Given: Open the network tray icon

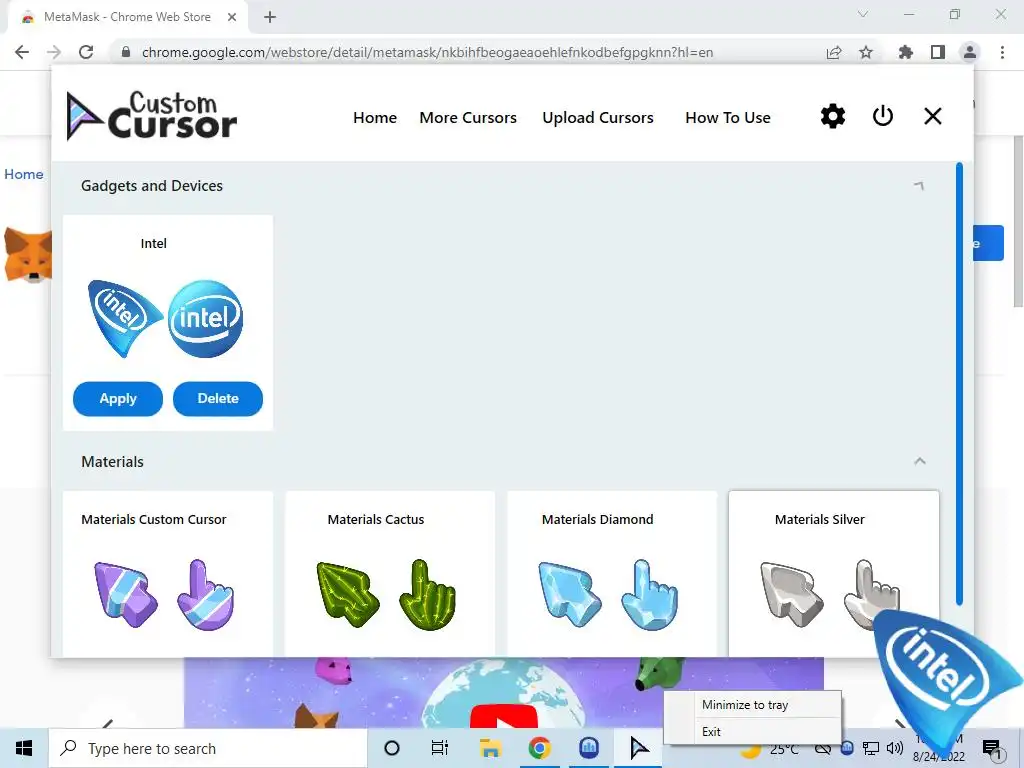Looking at the screenshot, I should click(871, 748).
